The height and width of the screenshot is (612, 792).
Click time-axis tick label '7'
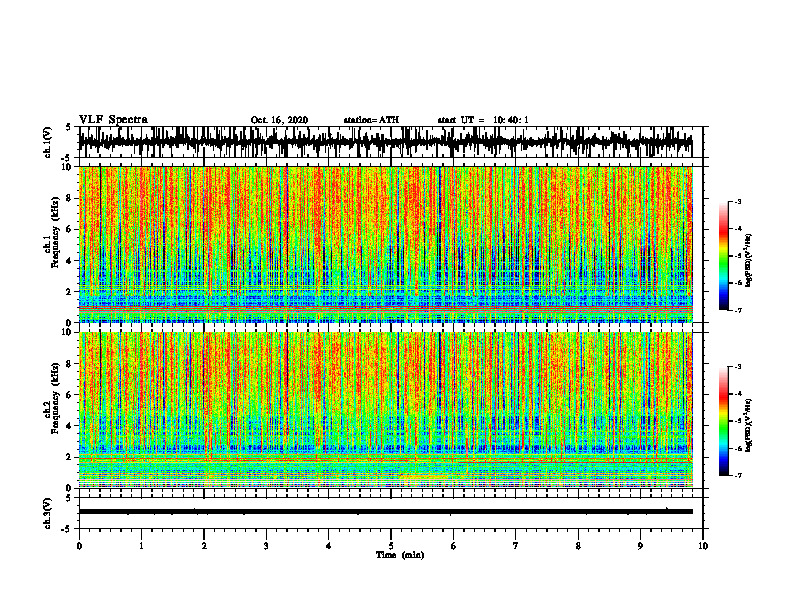tap(516, 546)
